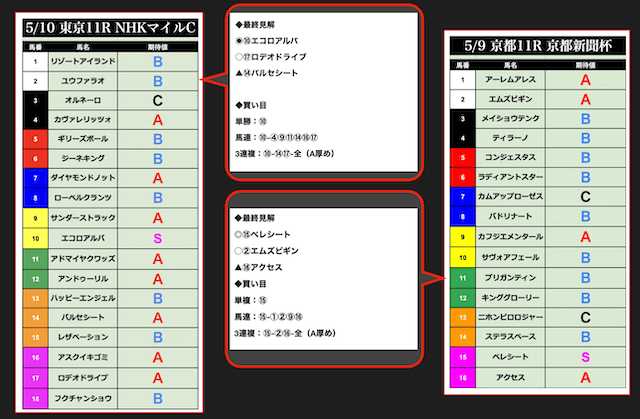
Task: Click the red A rating for カヴァレリッツォ
Action: pos(158,120)
